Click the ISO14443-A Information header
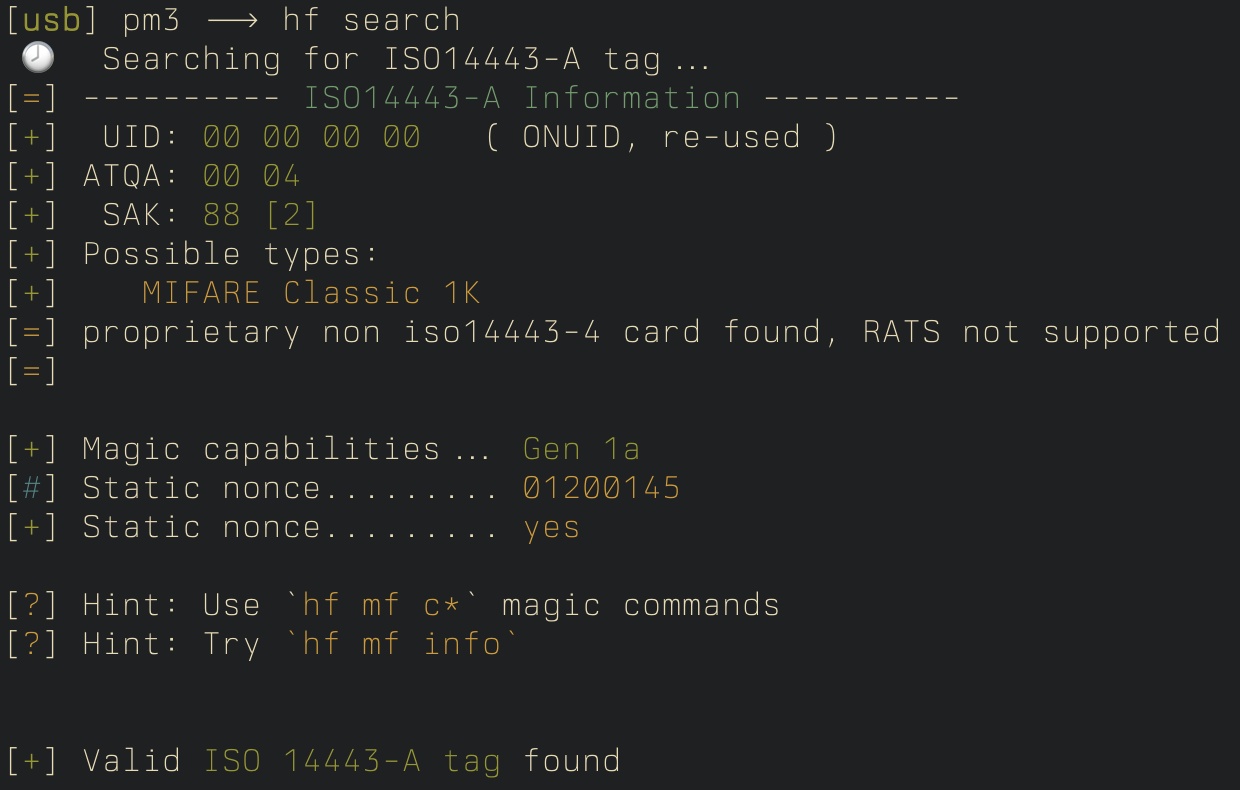This screenshot has width=1240, height=790. click(x=522, y=98)
